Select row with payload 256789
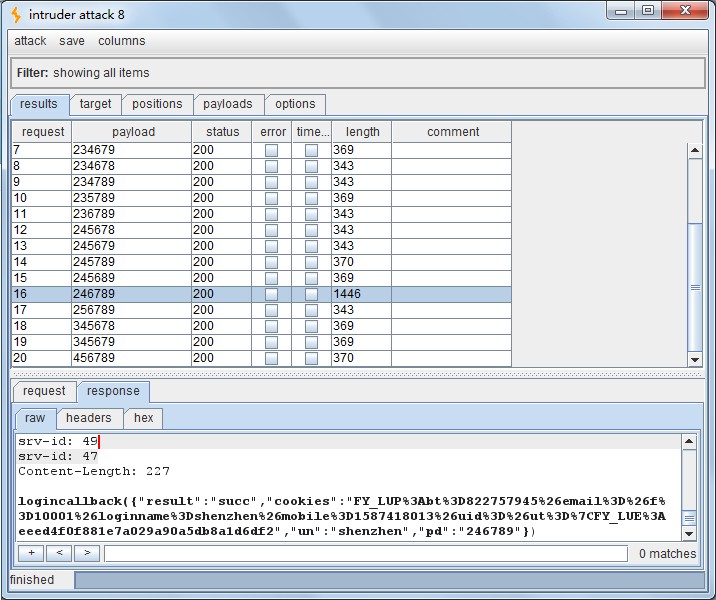The height and width of the screenshot is (600, 716). point(261,310)
